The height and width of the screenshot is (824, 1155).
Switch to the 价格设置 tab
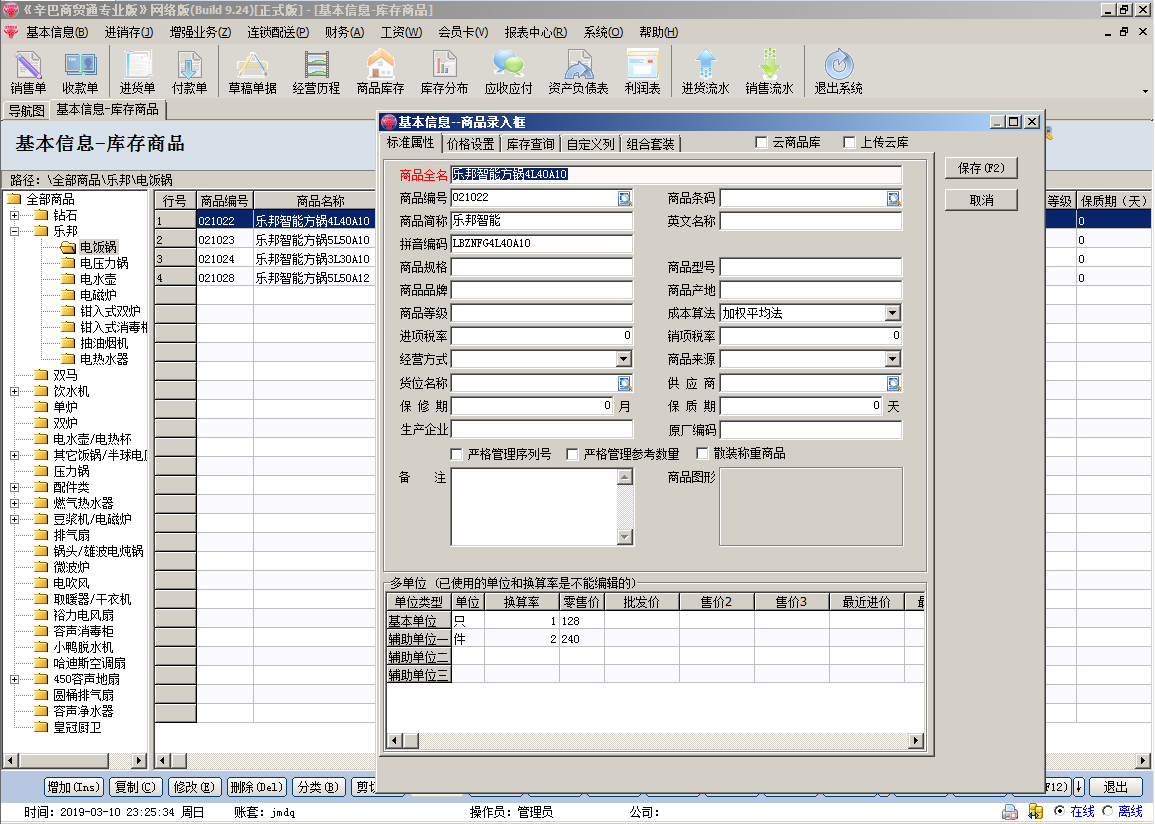471,144
